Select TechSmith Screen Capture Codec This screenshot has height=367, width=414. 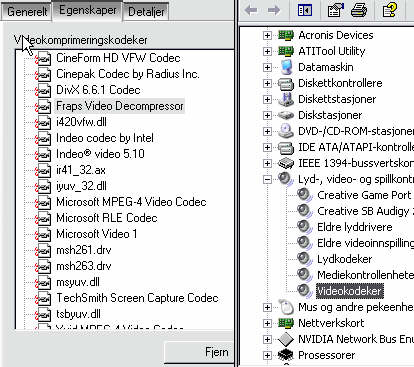point(137,298)
